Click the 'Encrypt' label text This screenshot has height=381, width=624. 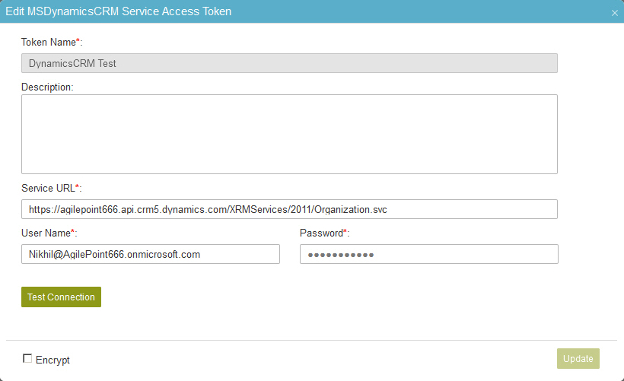click(x=53, y=360)
